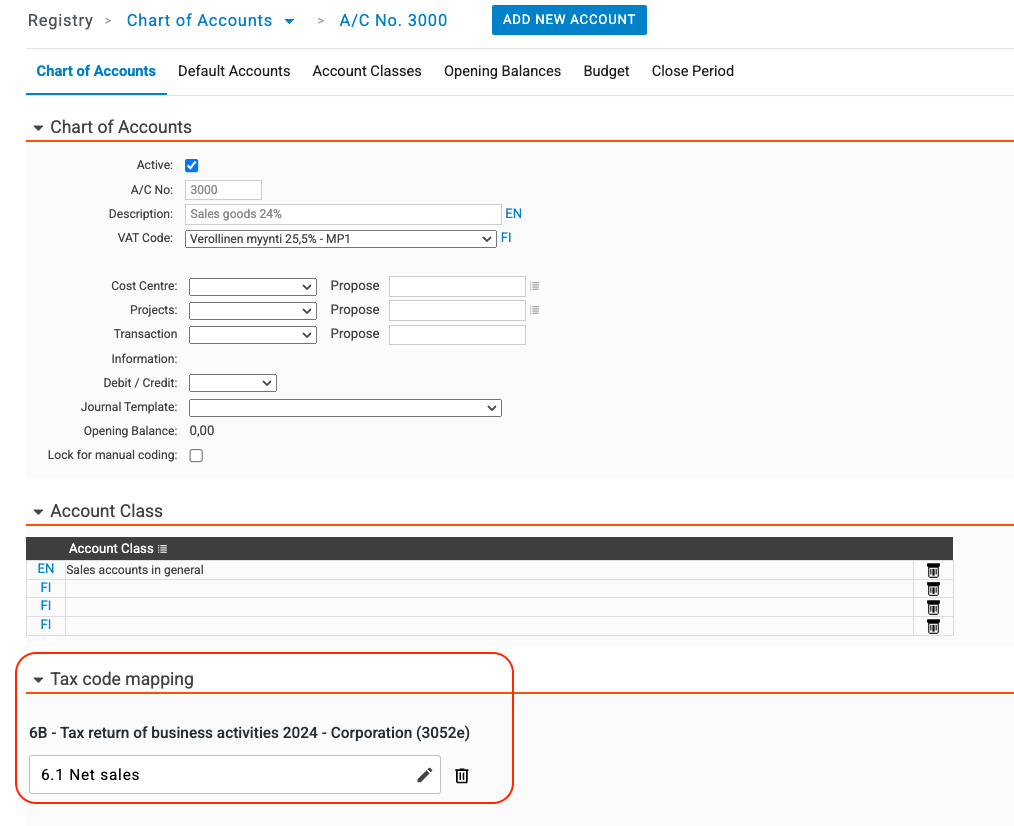Click the trash icon in the last account class row
The width and height of the screenshot is (1014, 826).
933,626
